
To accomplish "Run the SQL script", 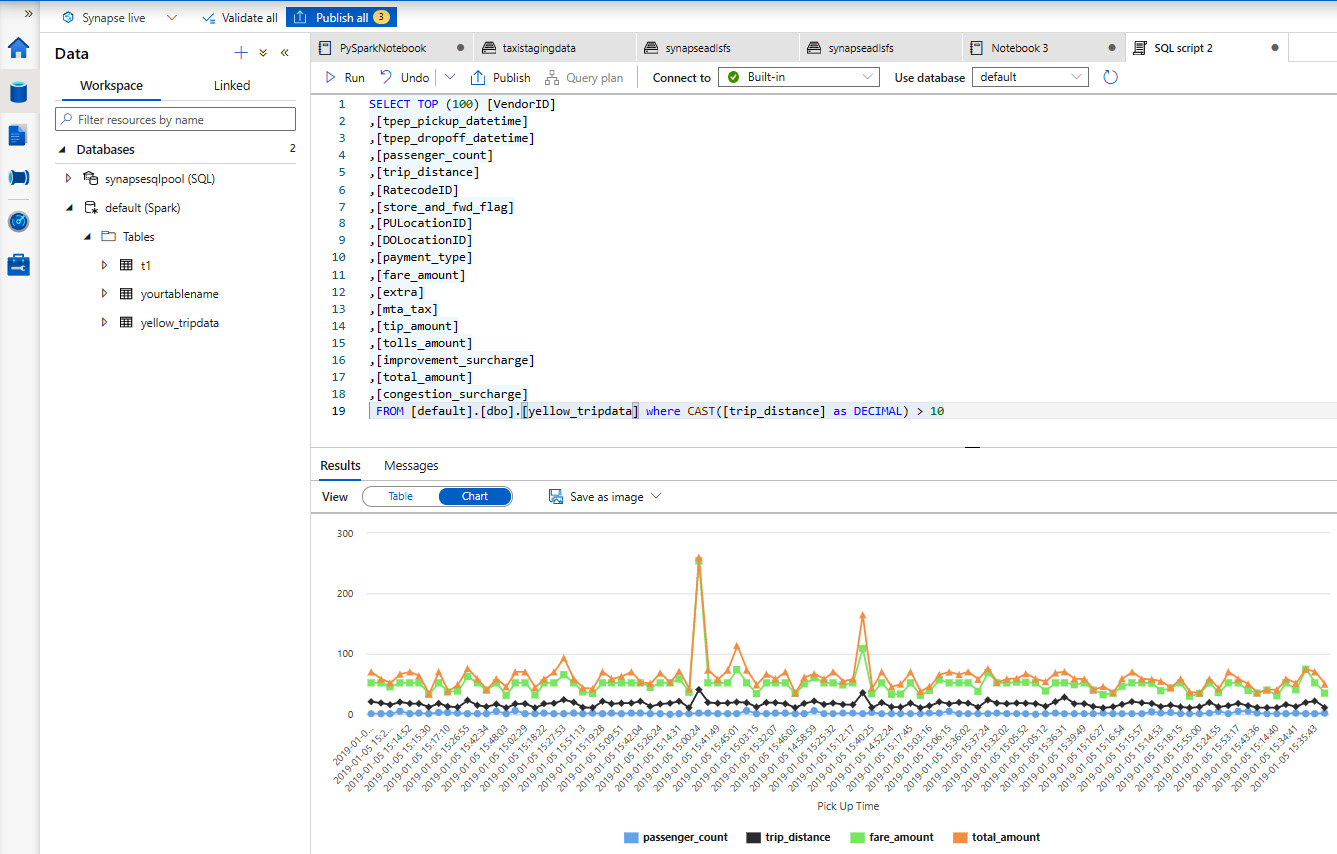I will point(345,77).
